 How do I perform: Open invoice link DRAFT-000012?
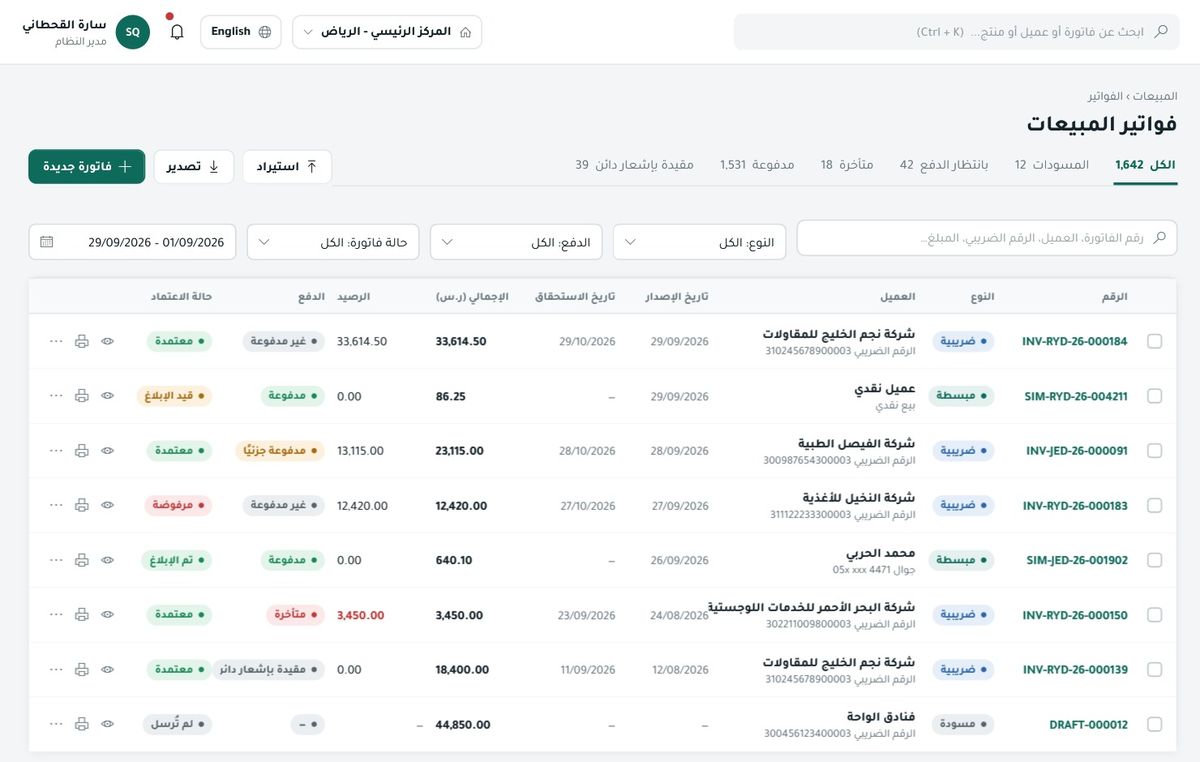click(1088, 725)
